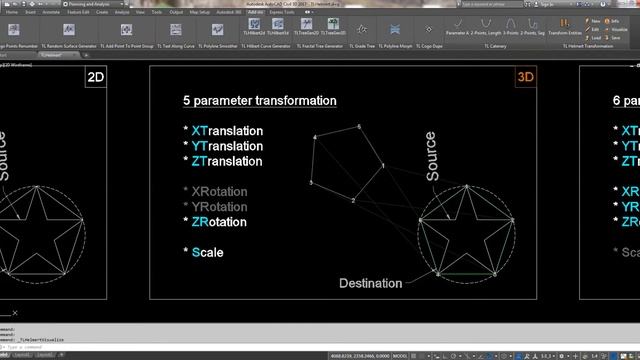
Task: Select the Output ribbon tab
Action: (176, 12)
